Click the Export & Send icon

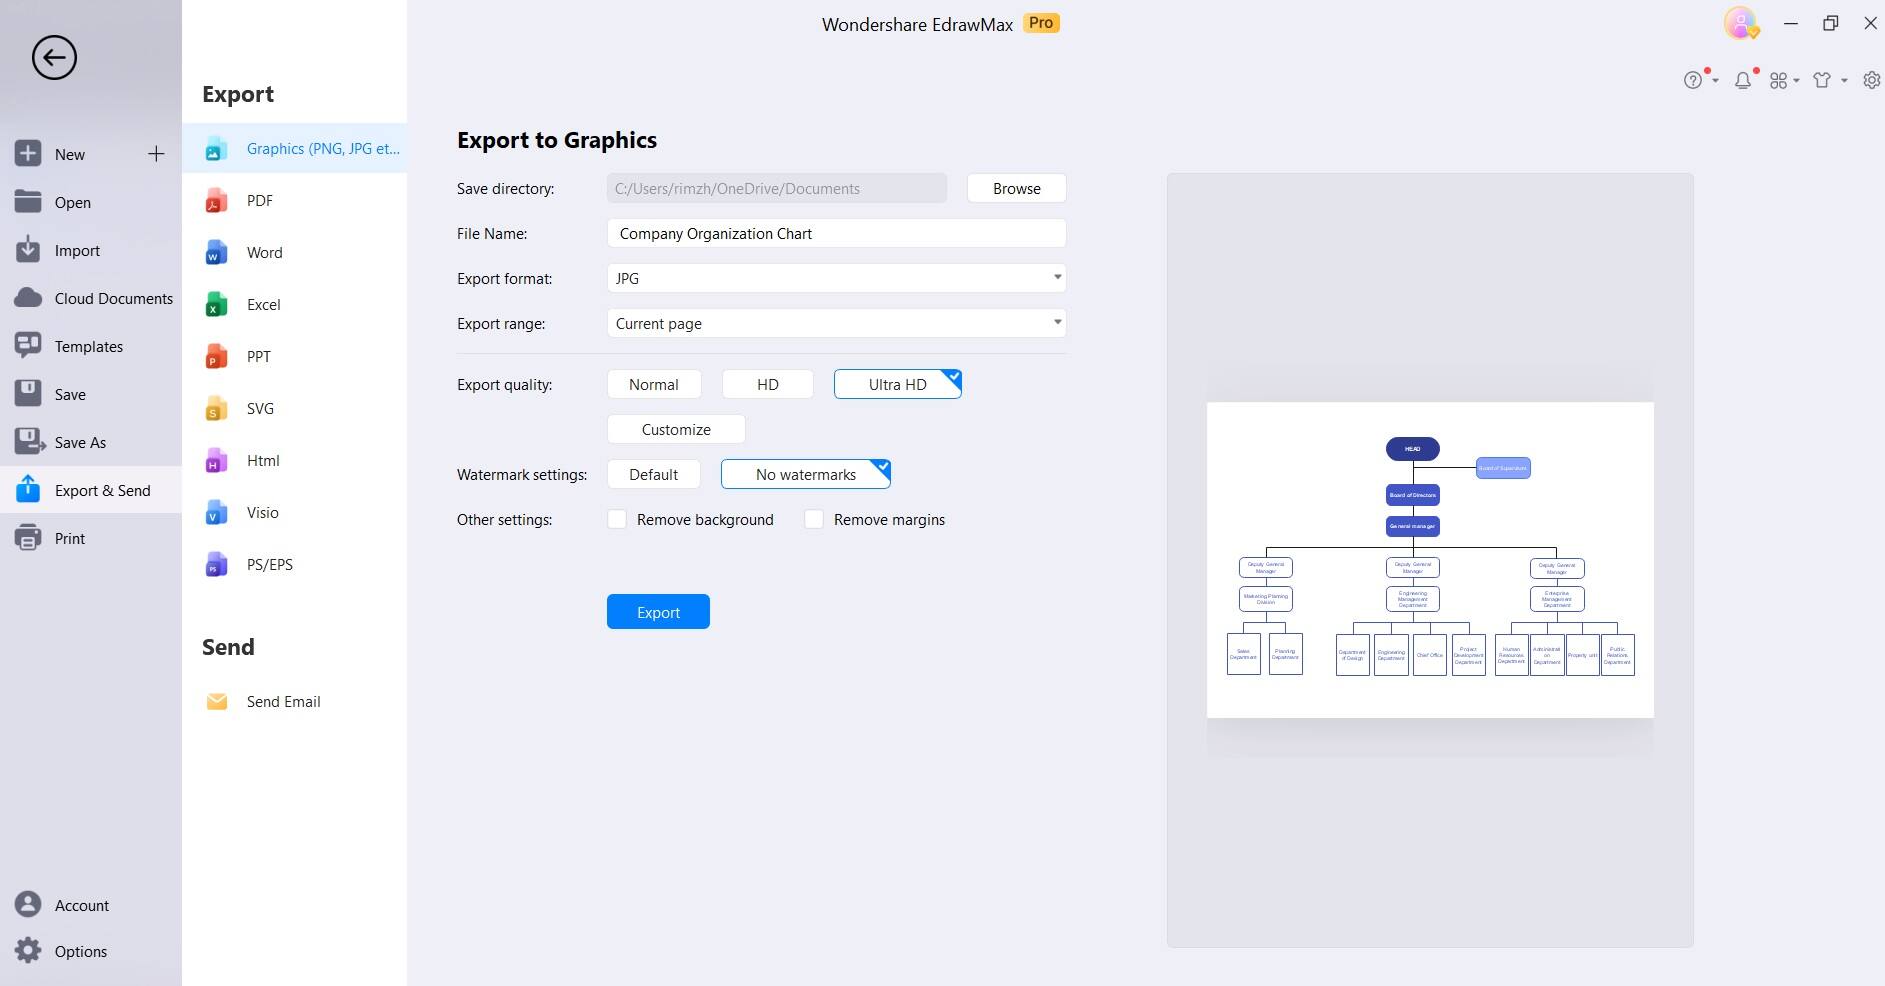[28, 489]
